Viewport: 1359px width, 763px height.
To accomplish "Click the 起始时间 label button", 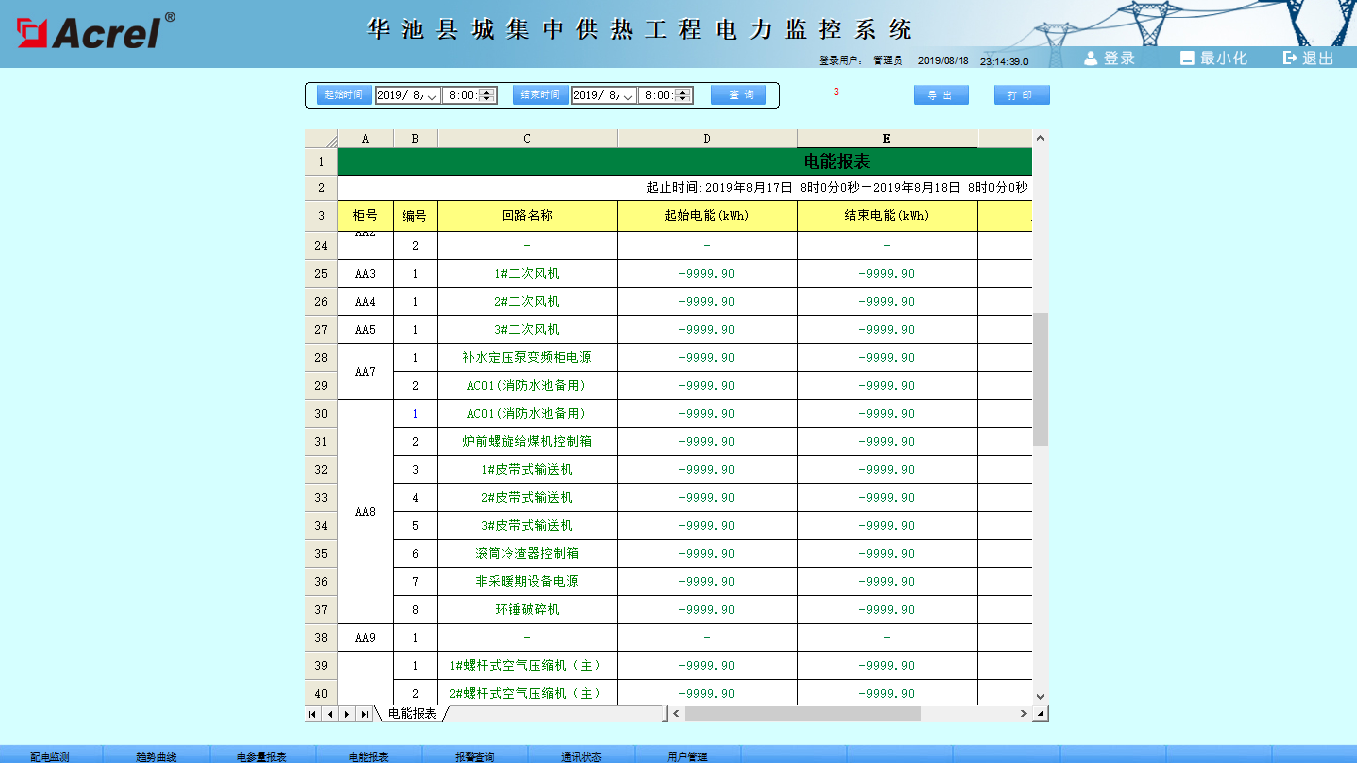I will point(344,95).
